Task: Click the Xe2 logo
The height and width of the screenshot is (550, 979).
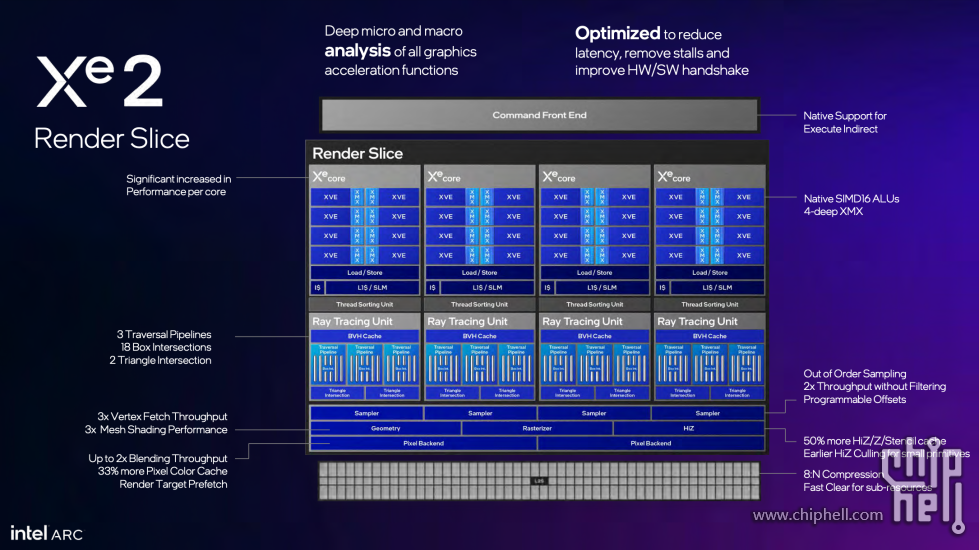Action: [100, 81]
